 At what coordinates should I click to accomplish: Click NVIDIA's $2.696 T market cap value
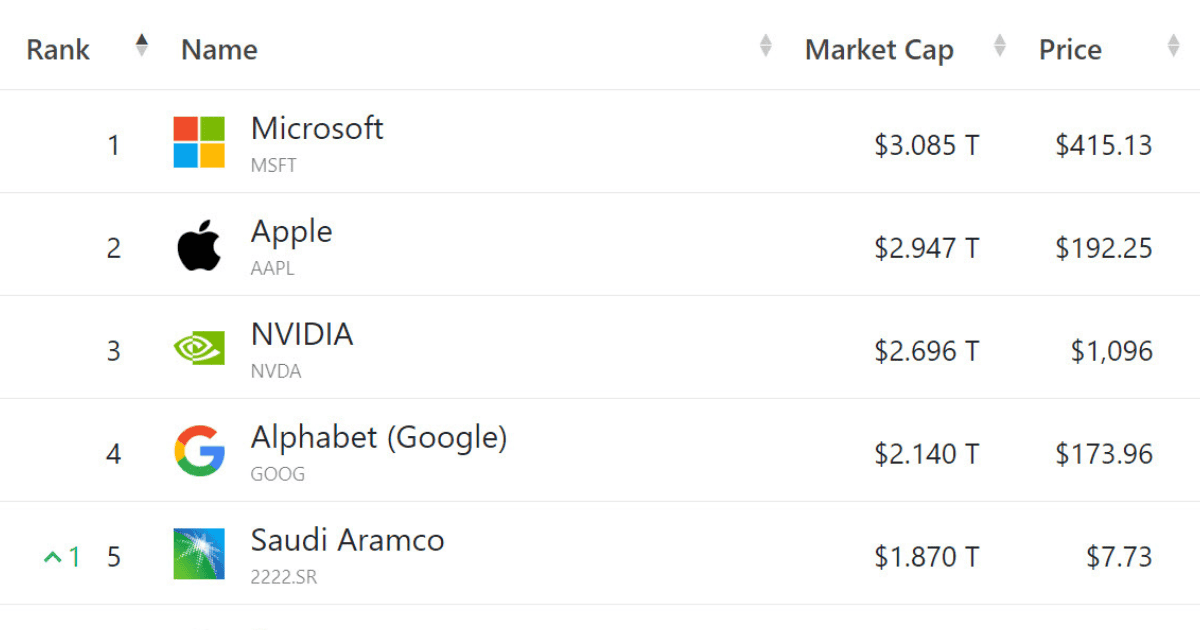[x=926, y=351]
